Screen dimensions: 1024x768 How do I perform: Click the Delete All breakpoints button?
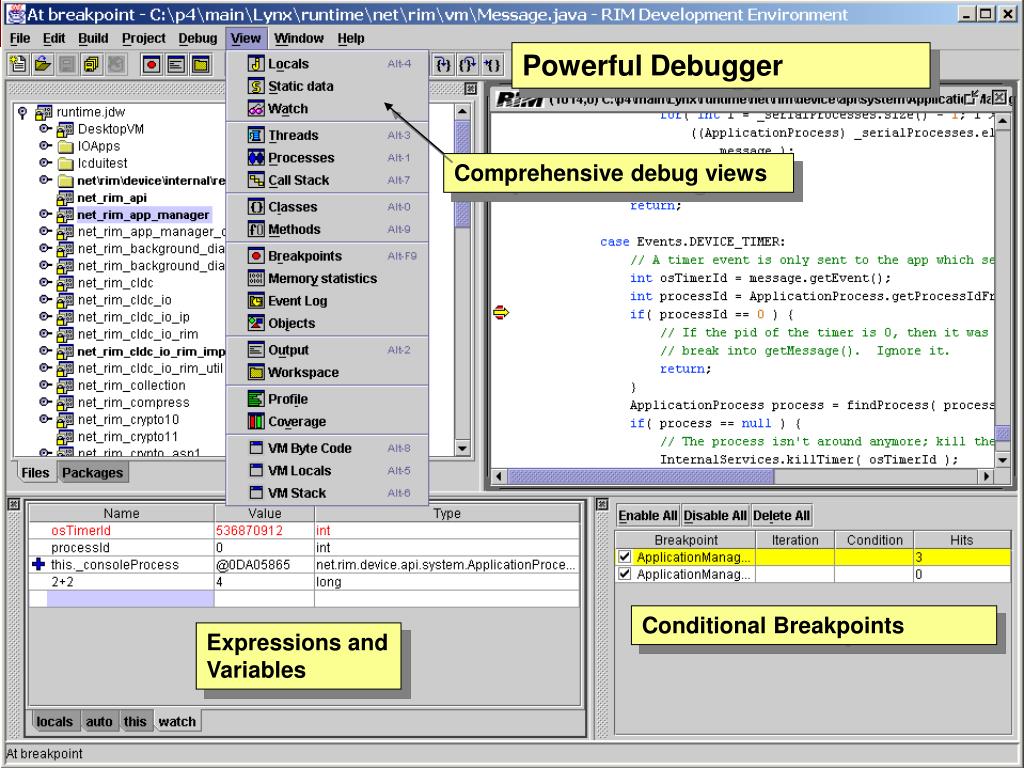pyautogui.click(x=781, y=516)
